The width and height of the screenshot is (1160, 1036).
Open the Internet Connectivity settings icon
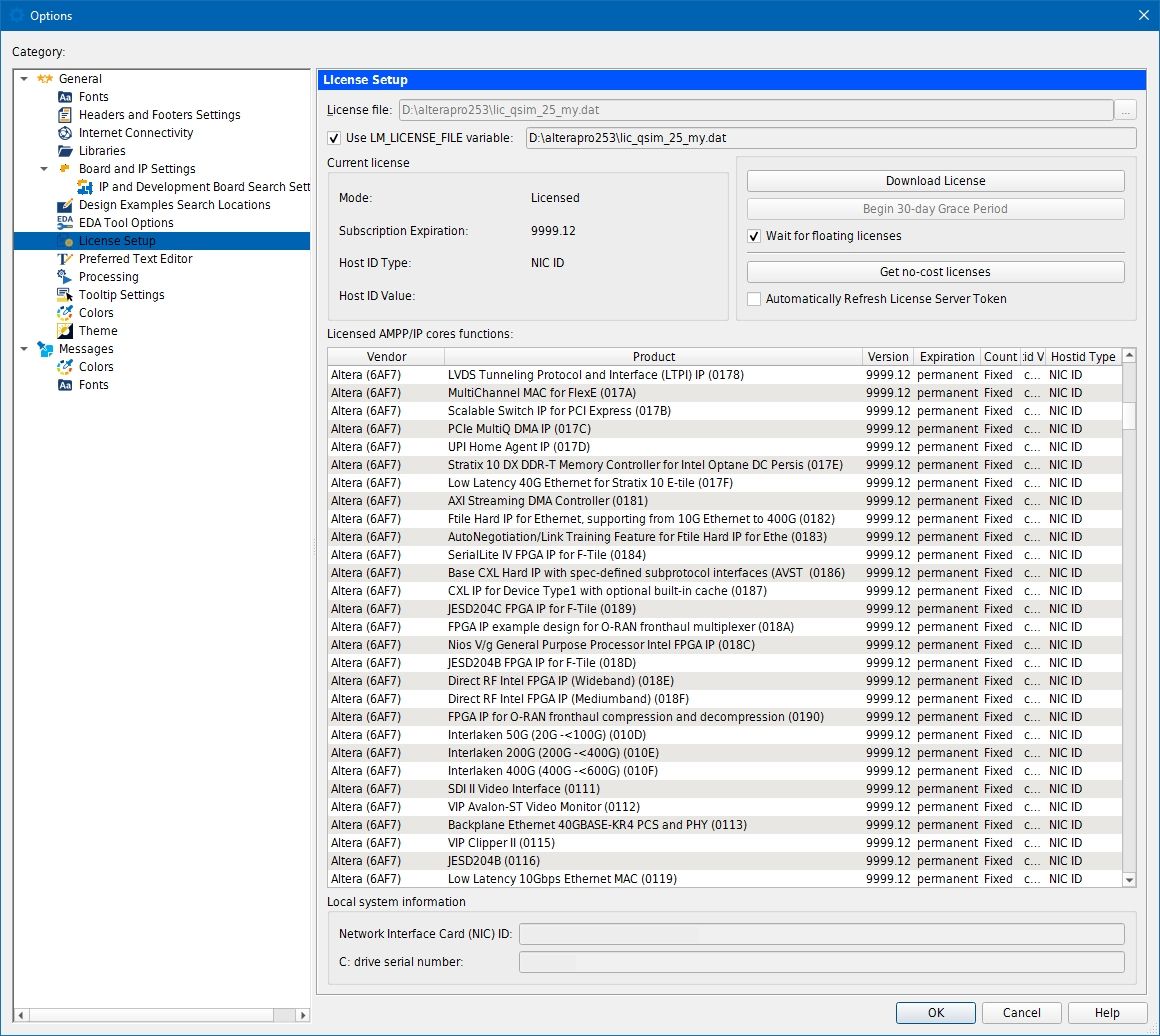pos(66,132)
